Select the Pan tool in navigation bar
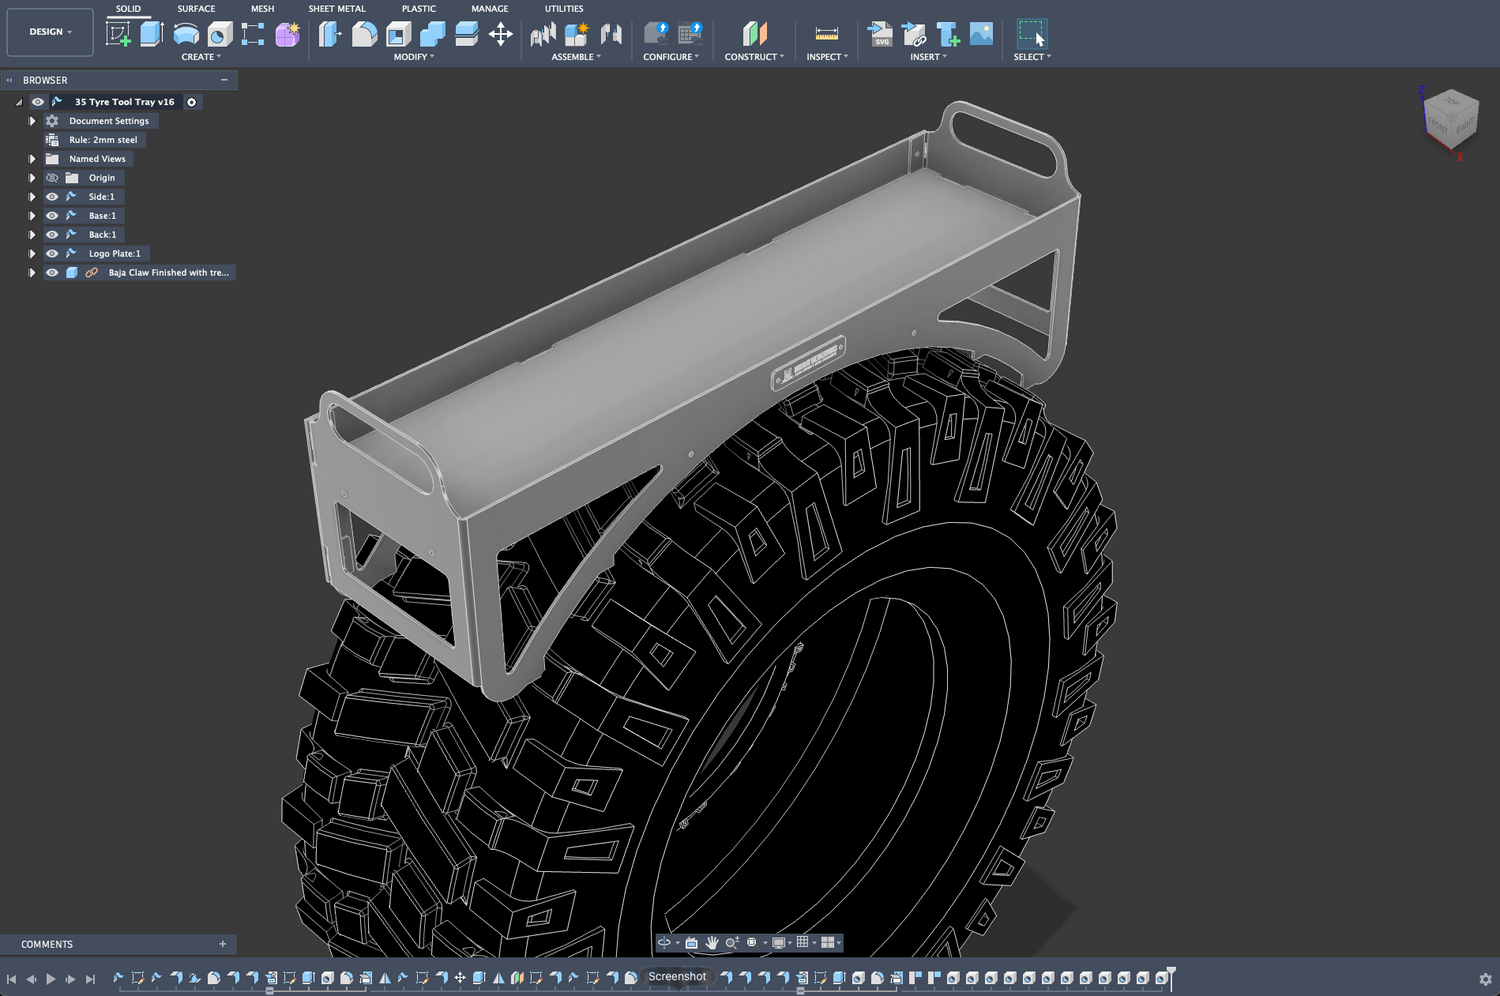This screenshot has height=996, width=1500. [x=712, y=942]
